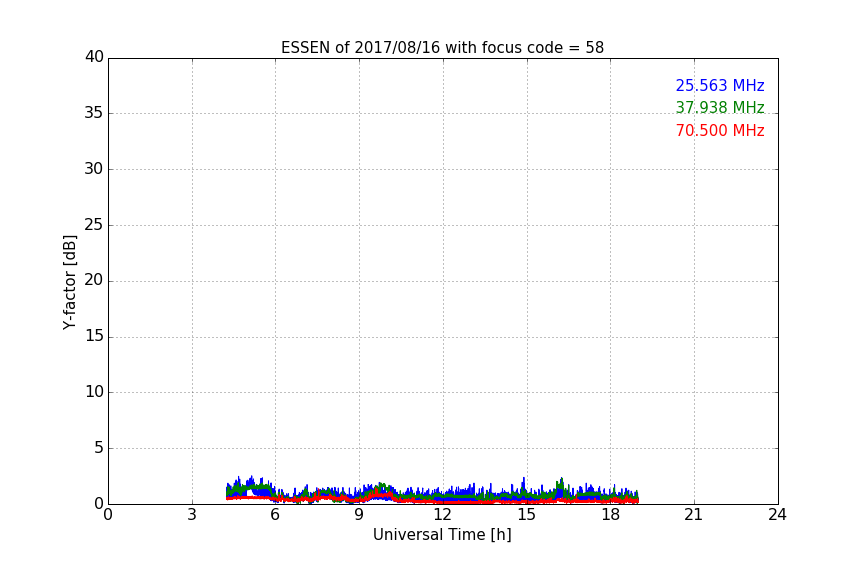Click x-axis tick value 6
This screenshot has height=576, width=864.
point(275,515)
